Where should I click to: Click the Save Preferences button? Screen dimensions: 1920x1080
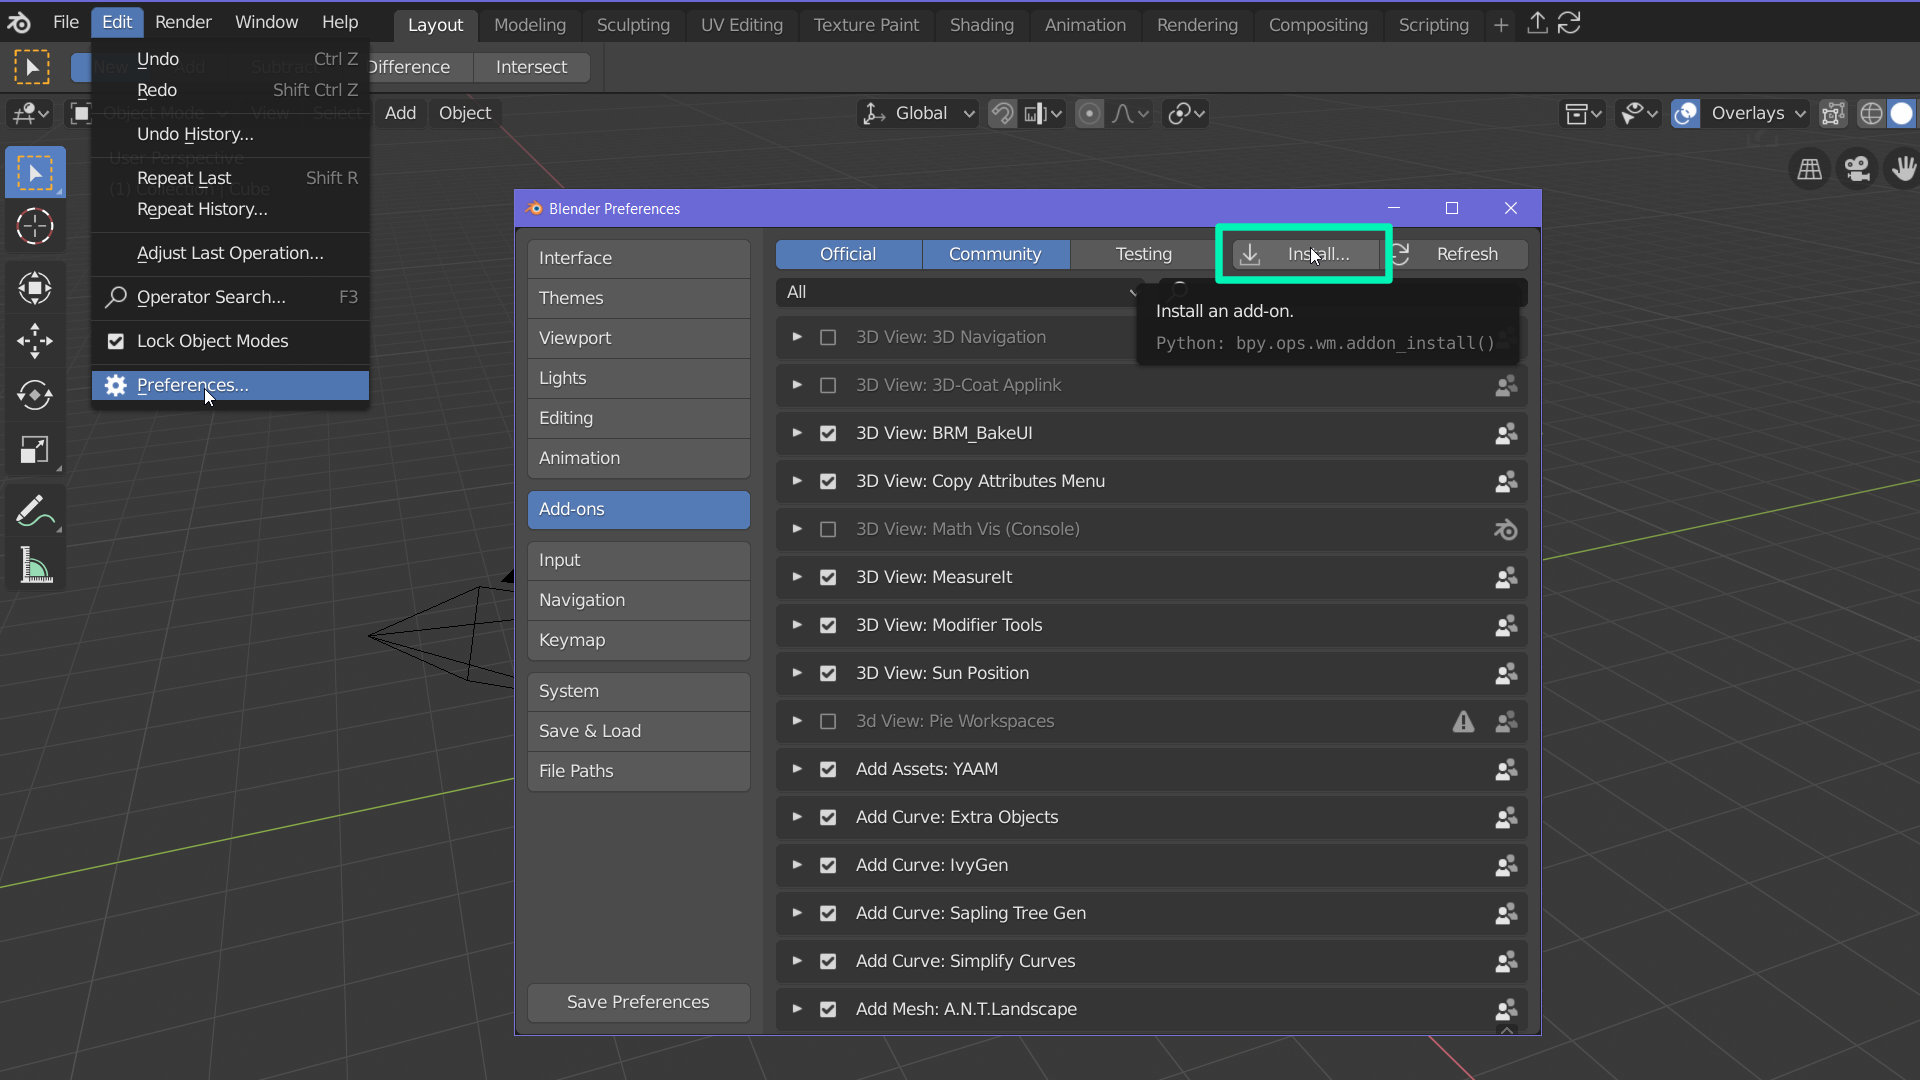[638, 1001]
